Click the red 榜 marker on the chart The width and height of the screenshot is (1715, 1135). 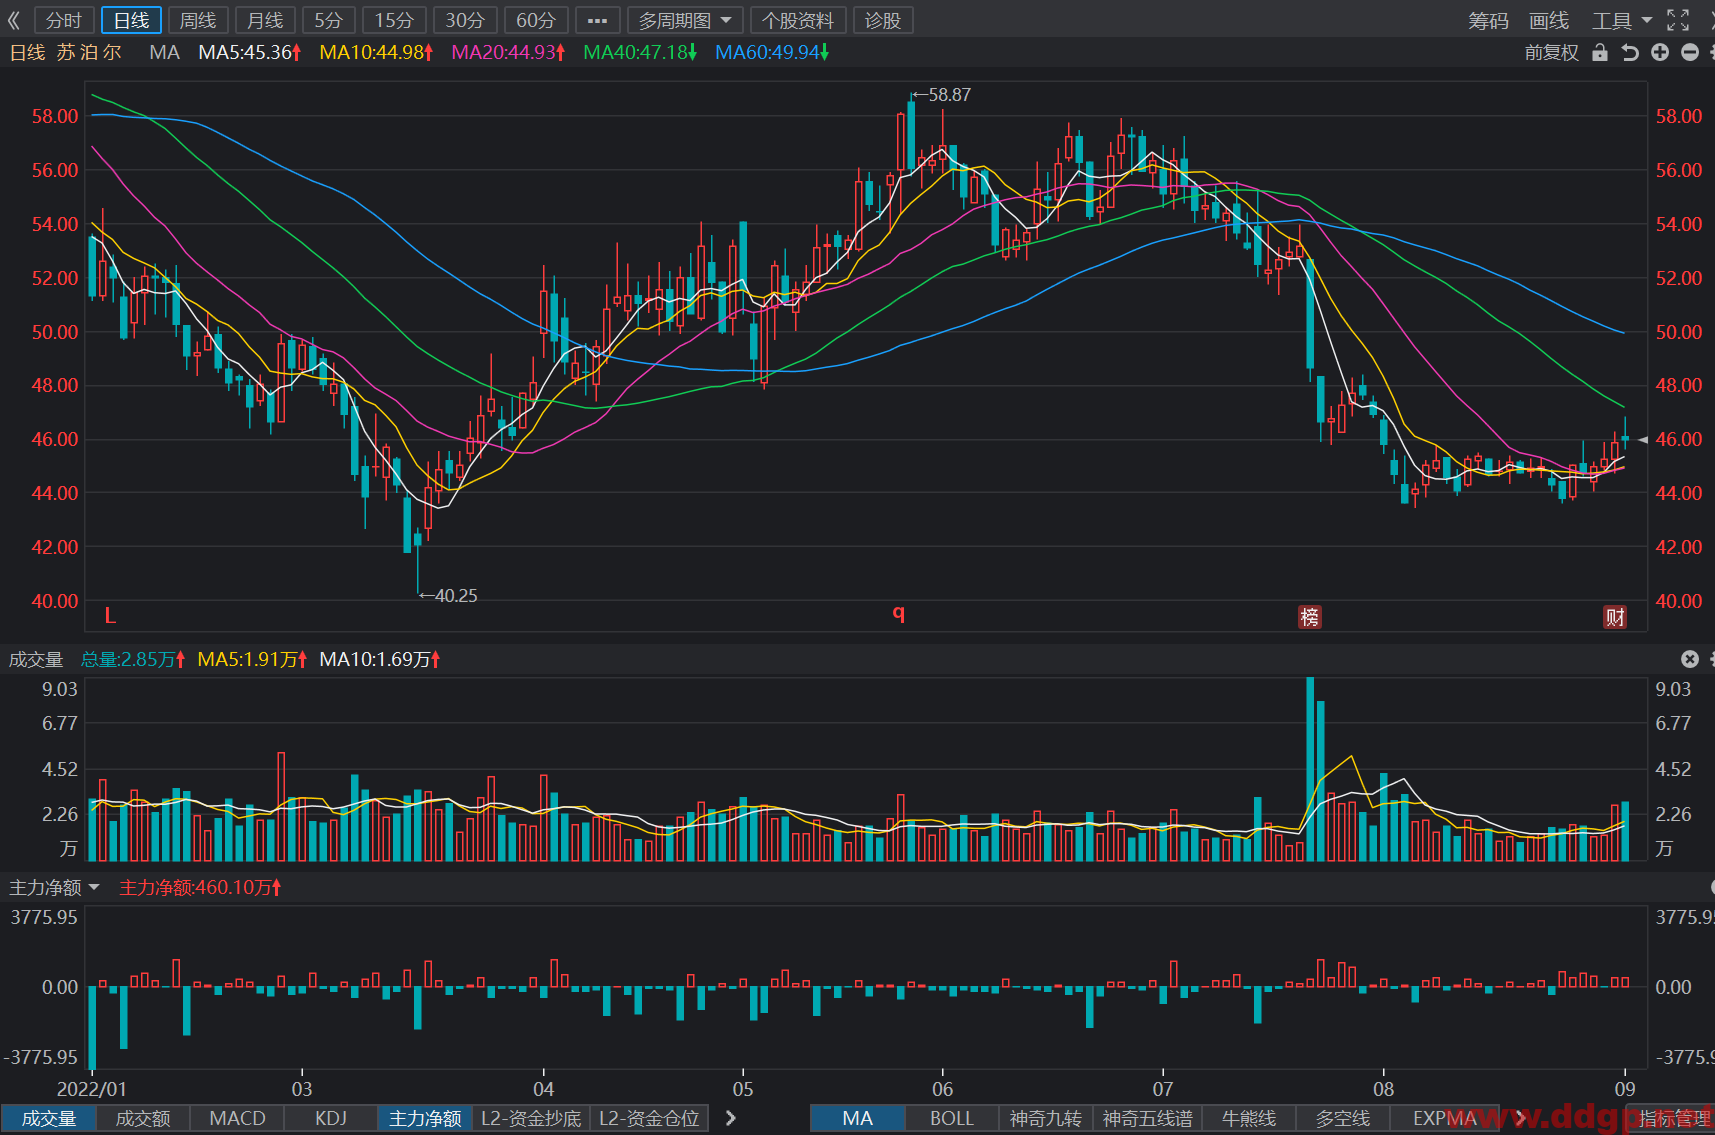pyautogui.click(x=1309, y=617)
